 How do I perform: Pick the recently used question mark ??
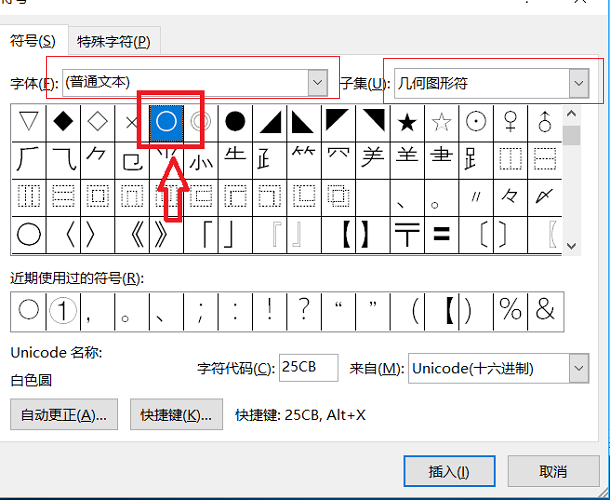click(x=304, y=311)
